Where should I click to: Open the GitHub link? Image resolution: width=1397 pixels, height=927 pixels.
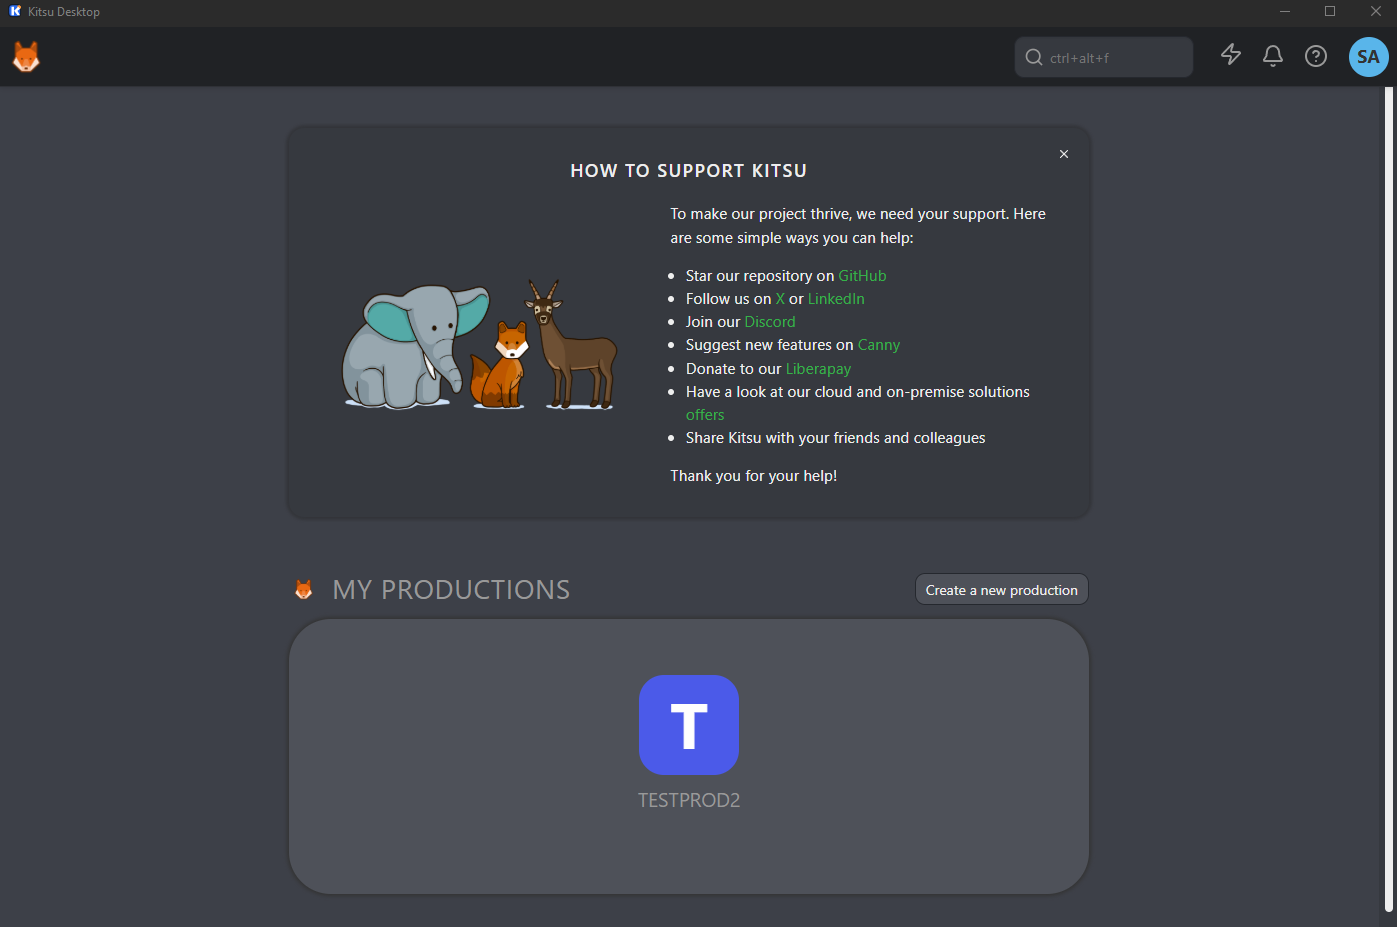[x=862, y=276]
